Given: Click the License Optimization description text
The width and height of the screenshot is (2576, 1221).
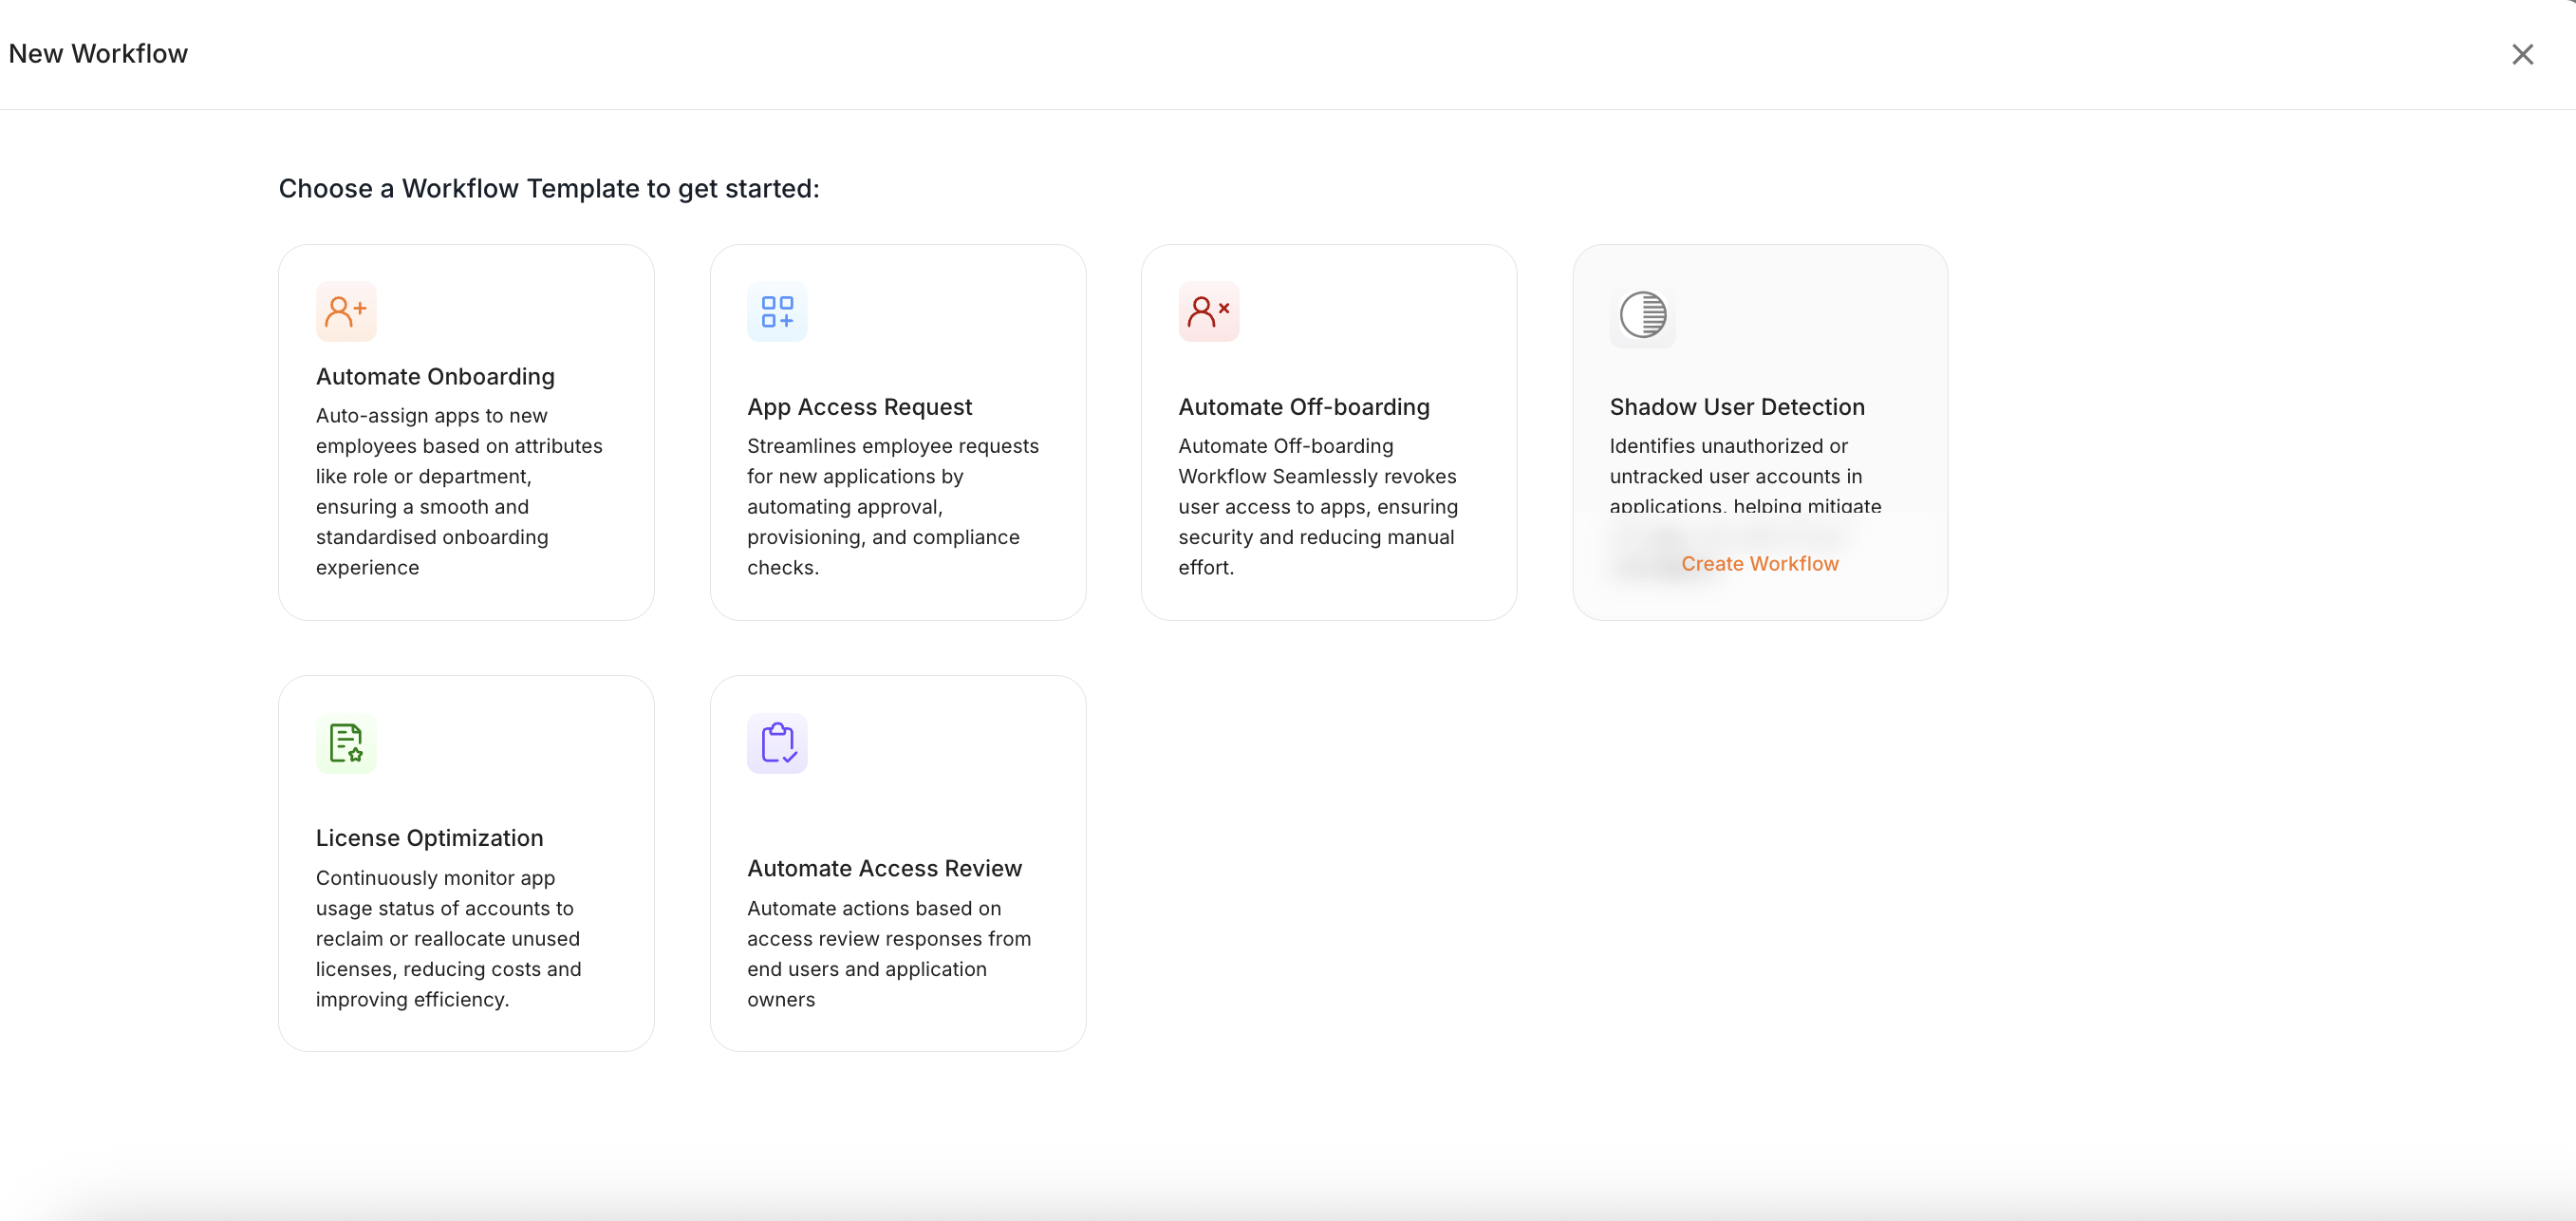Looking at the screenshot, I should coord(447,938).
